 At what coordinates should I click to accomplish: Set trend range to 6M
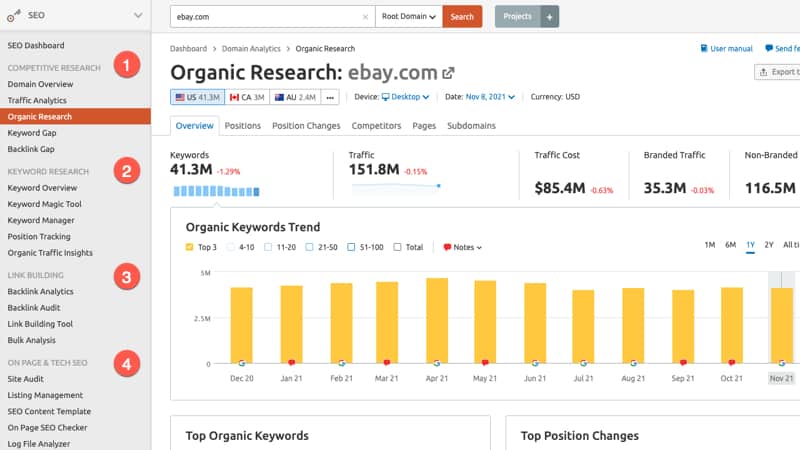730,245
